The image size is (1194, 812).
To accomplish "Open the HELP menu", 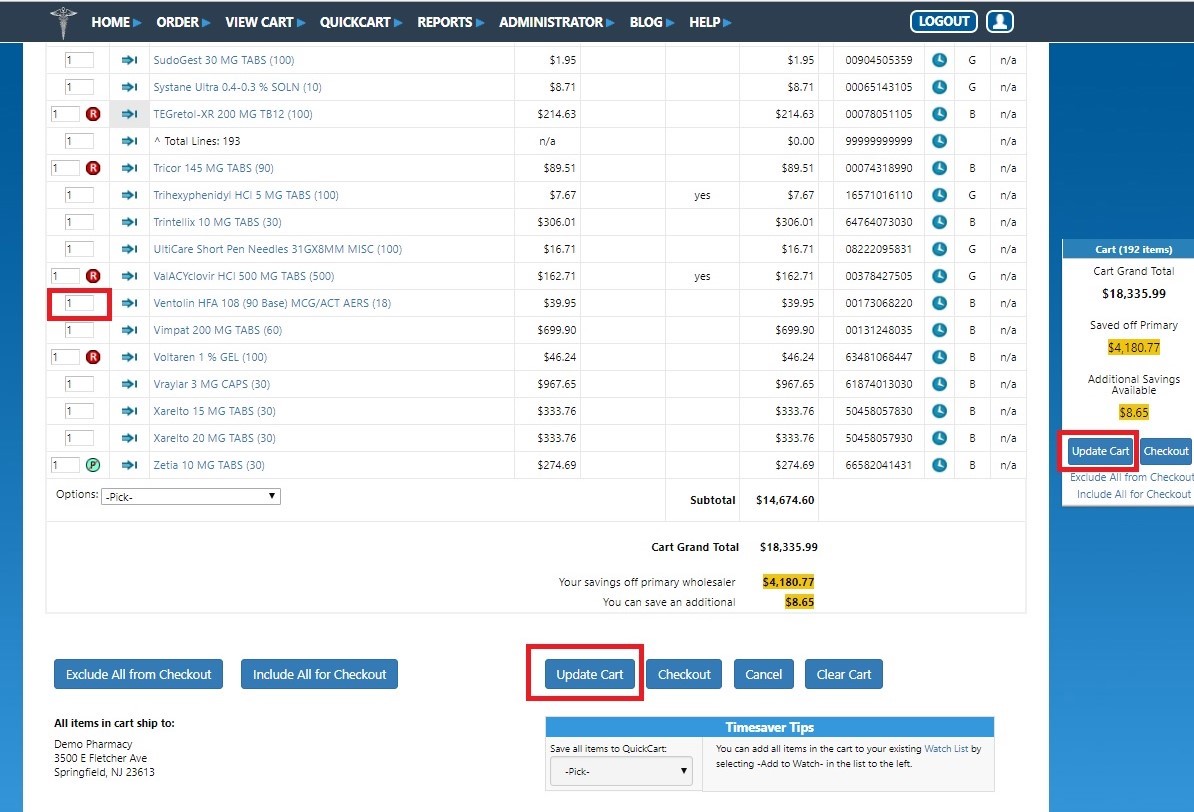I will tap(710, 22).
